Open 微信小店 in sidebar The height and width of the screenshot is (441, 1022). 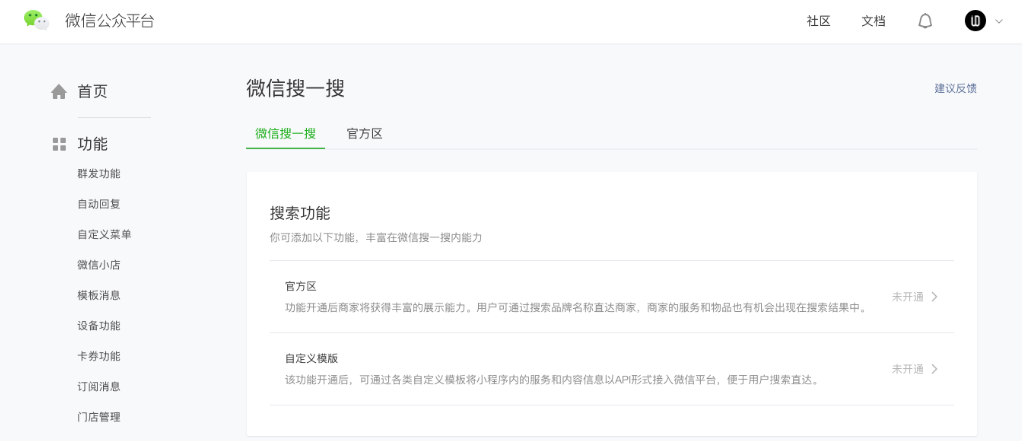tap(99, 264)
